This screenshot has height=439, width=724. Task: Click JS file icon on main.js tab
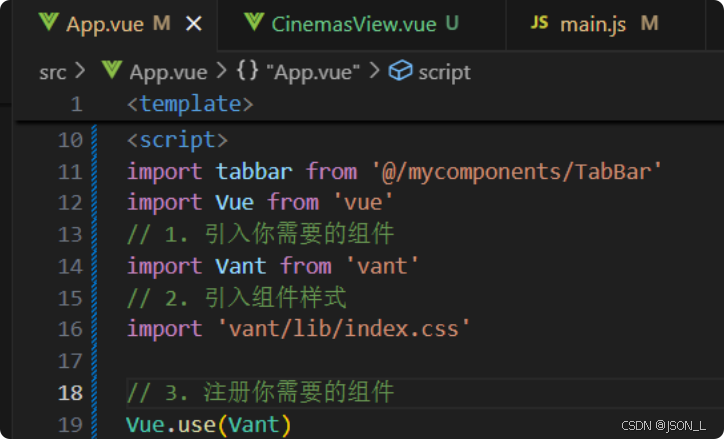539,22
